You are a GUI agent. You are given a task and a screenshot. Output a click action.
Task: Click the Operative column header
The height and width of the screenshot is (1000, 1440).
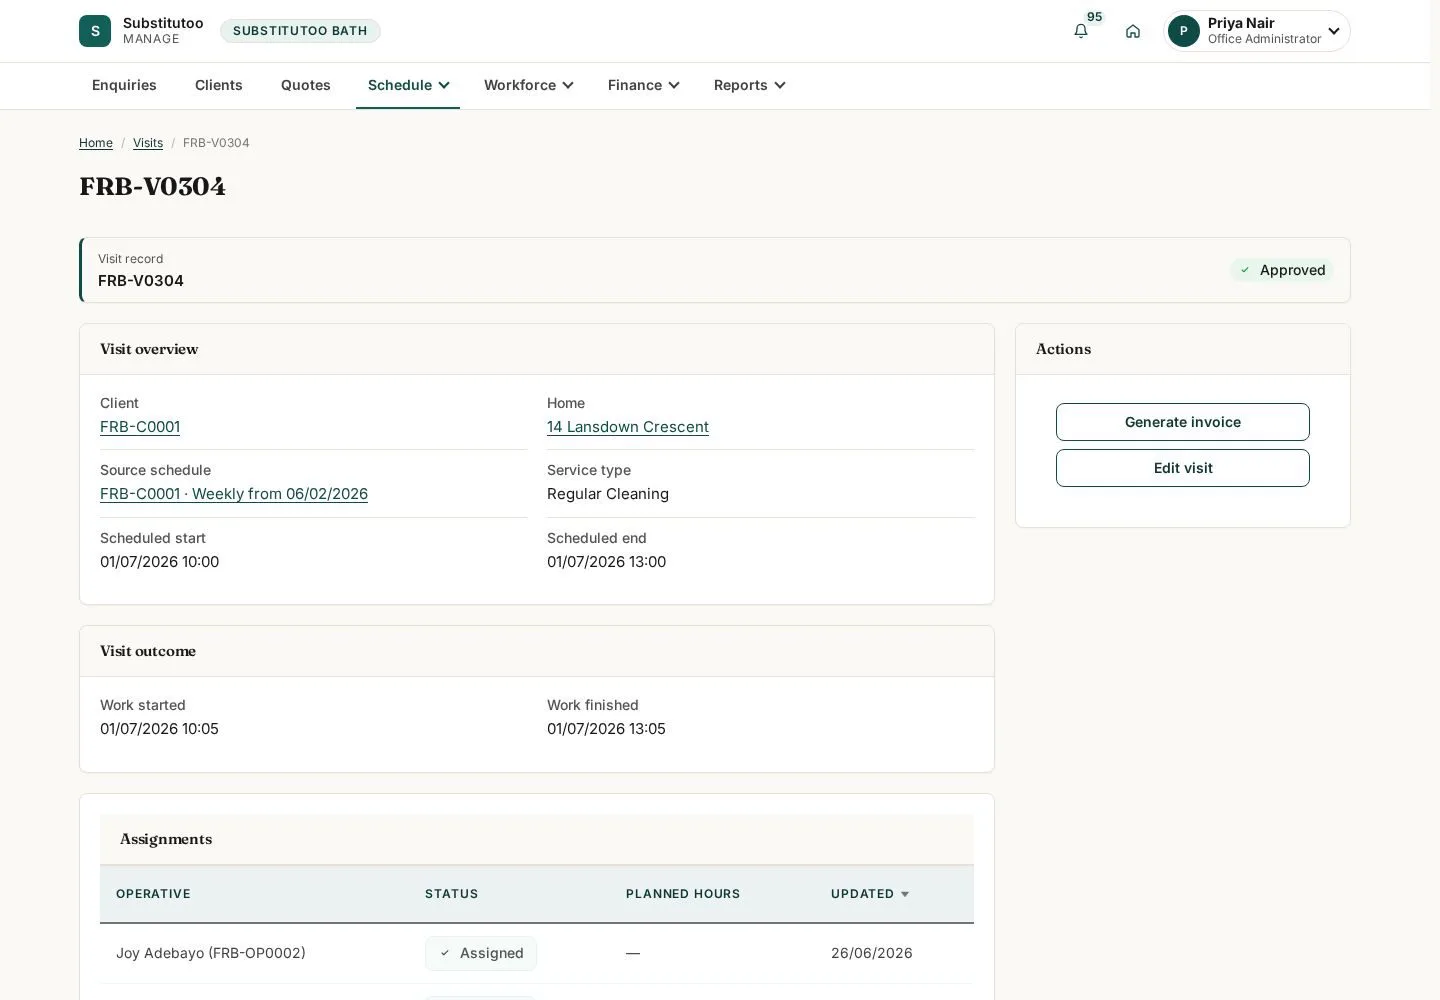point(153,894)
